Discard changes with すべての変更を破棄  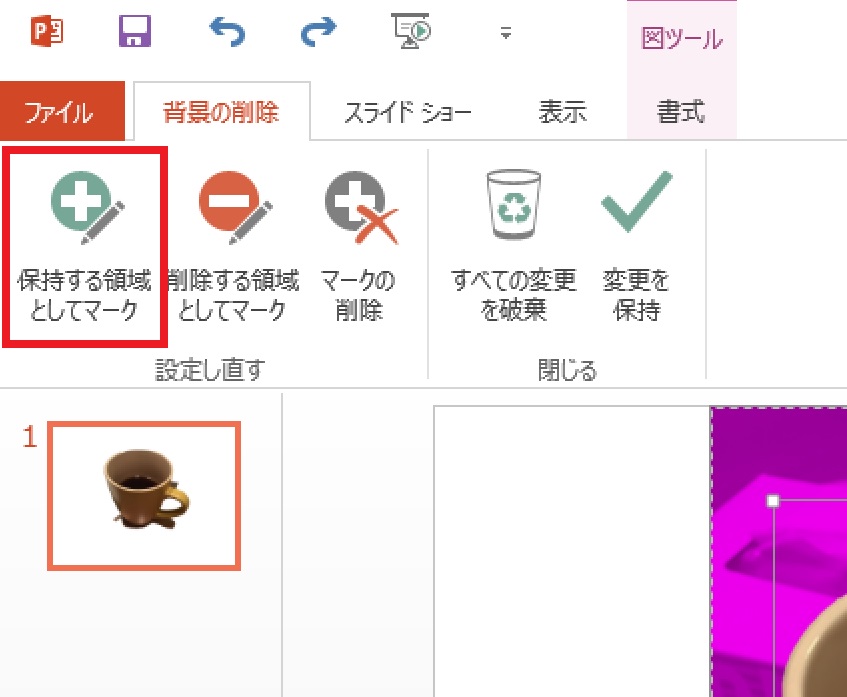pyautogui.click(x=513, y=246)
